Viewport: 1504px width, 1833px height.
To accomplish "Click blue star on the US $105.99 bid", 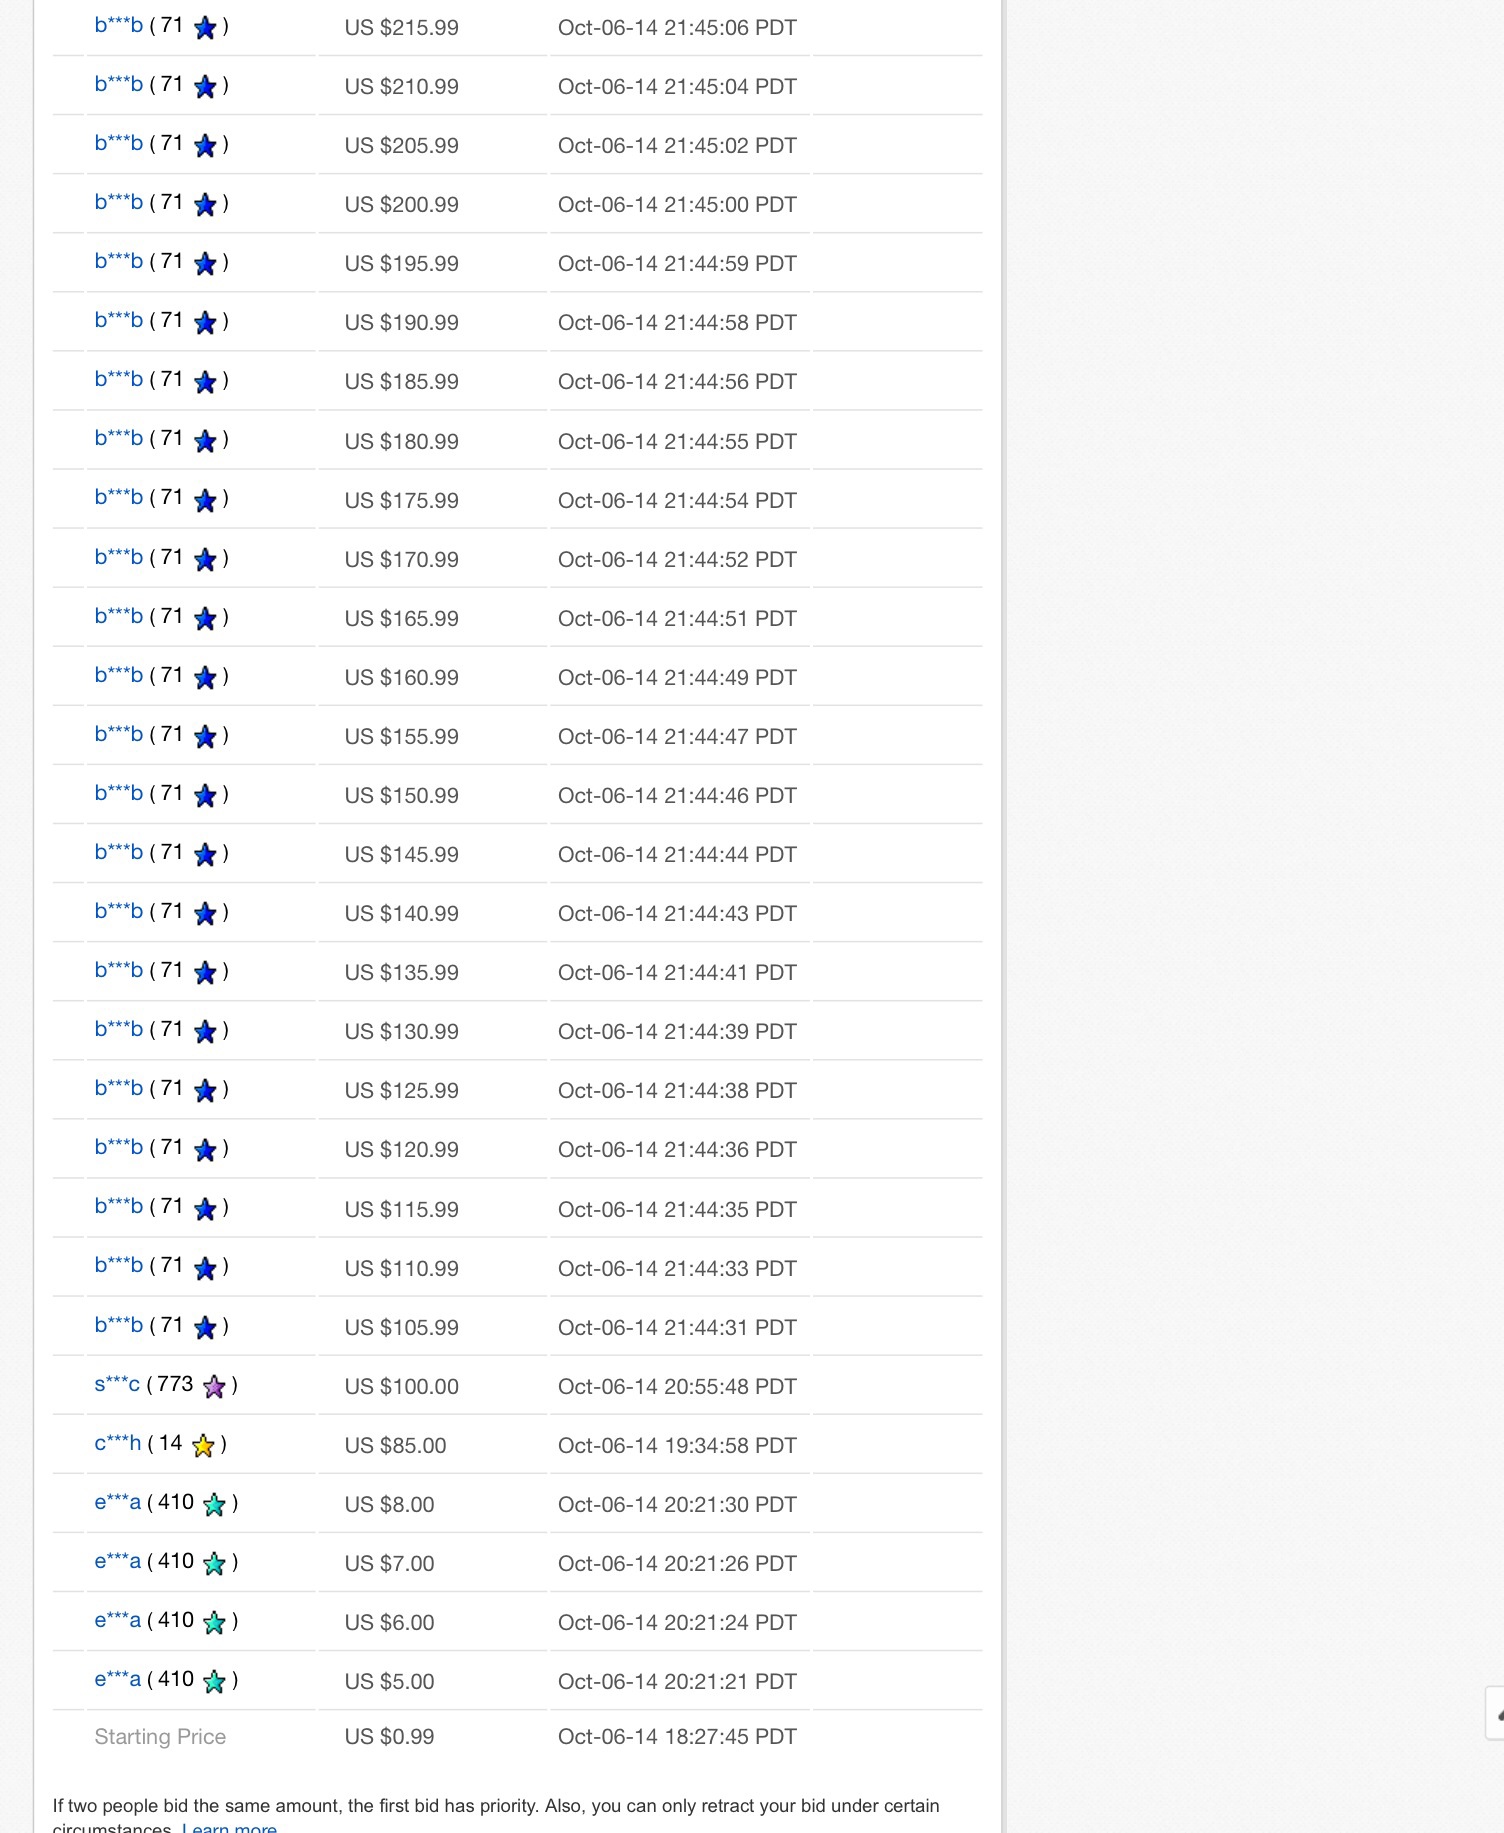I will 205,1327.
